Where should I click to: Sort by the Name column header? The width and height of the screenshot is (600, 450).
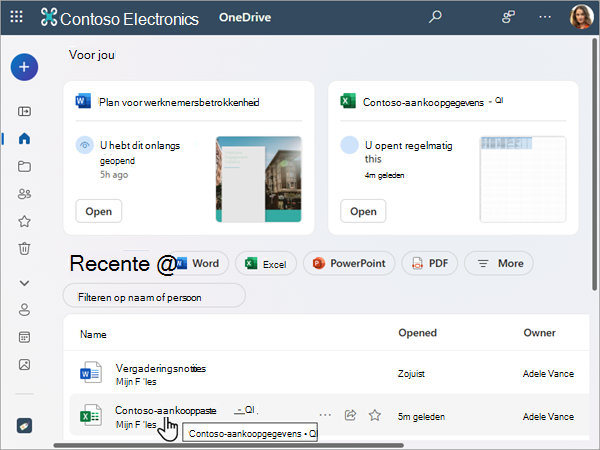pos(93,334)
